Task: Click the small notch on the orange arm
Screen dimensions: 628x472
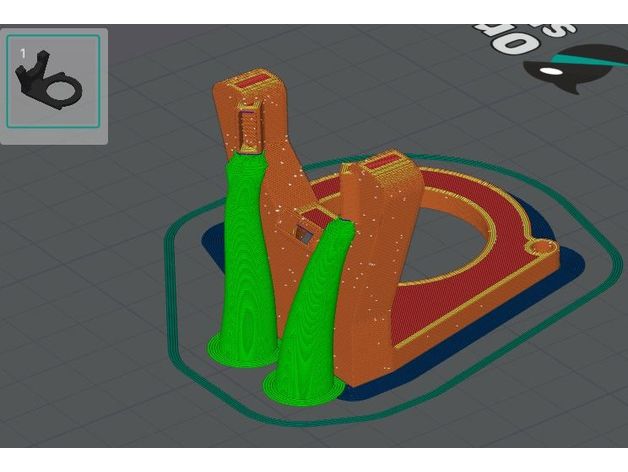Action: pos(303,233)
